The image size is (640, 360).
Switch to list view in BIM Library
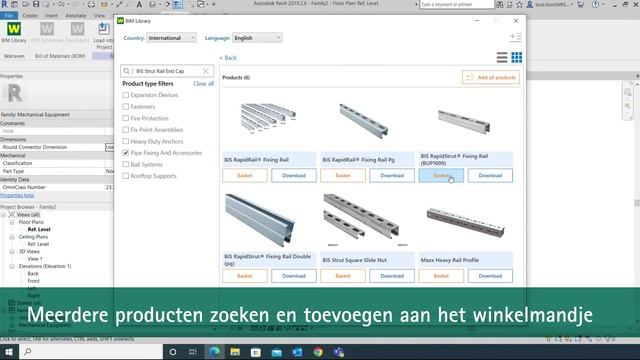pos(502,58)
